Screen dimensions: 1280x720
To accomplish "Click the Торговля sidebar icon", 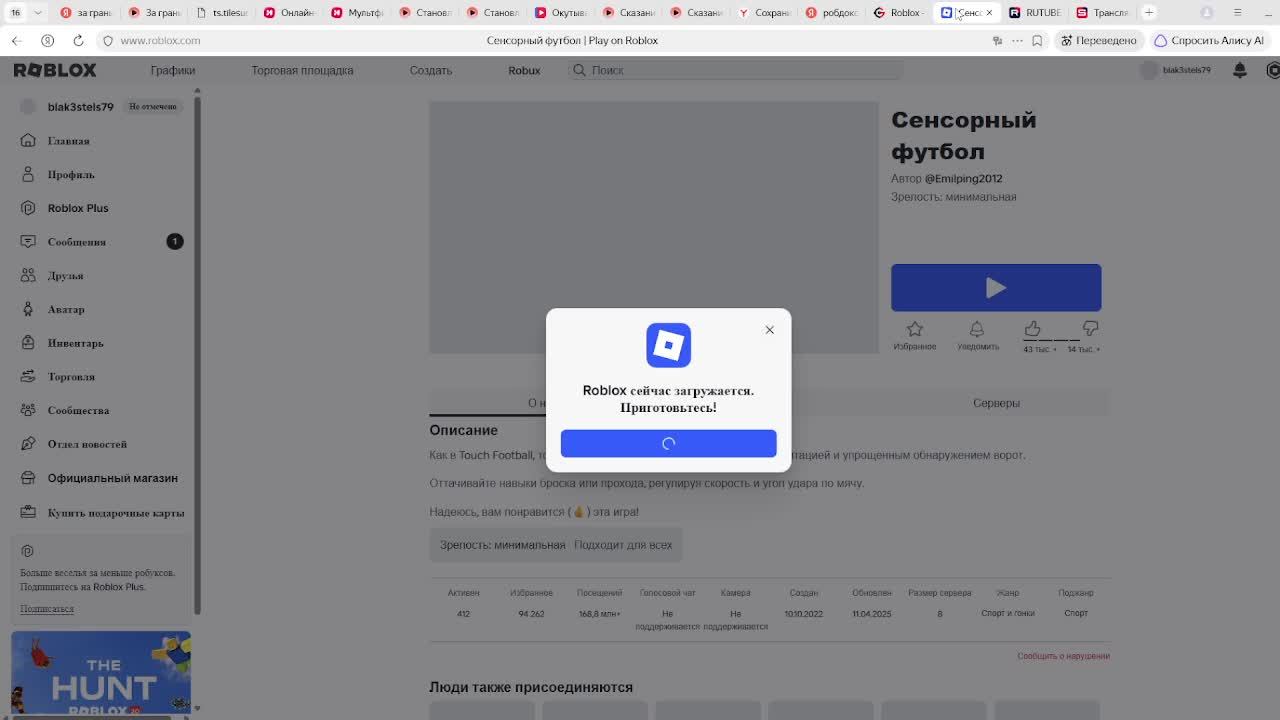I will [x=28, y=377].
